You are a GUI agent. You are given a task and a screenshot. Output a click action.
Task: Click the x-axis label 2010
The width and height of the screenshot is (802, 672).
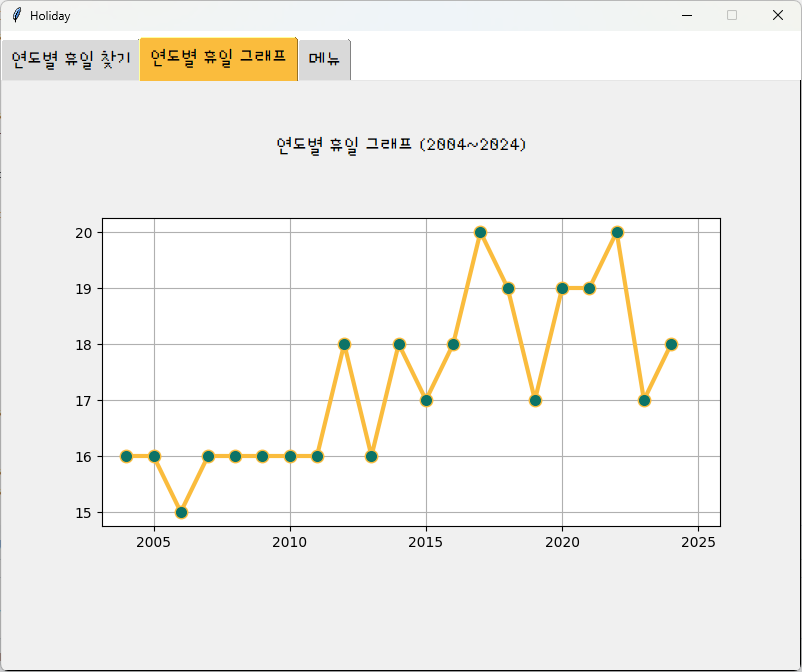coord(289,542)
